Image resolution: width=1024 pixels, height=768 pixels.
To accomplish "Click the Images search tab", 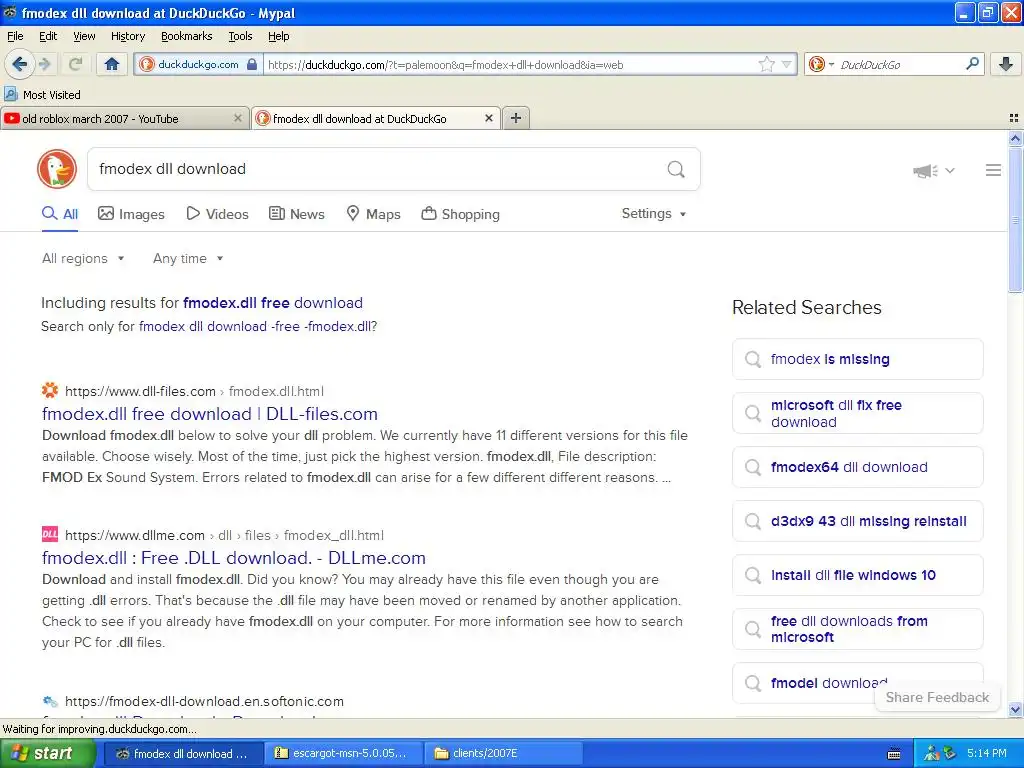I will point(131,214).
